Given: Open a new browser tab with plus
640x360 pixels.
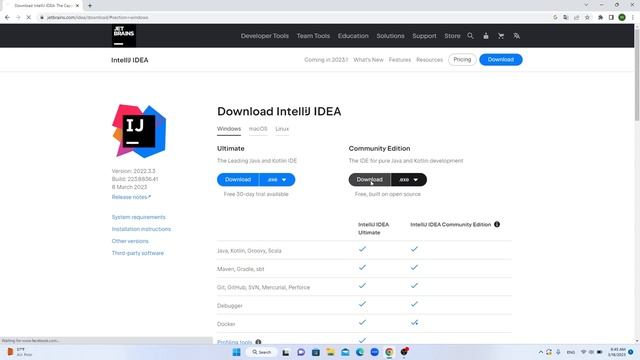Looking at the screenshot, I should point(90,6).
